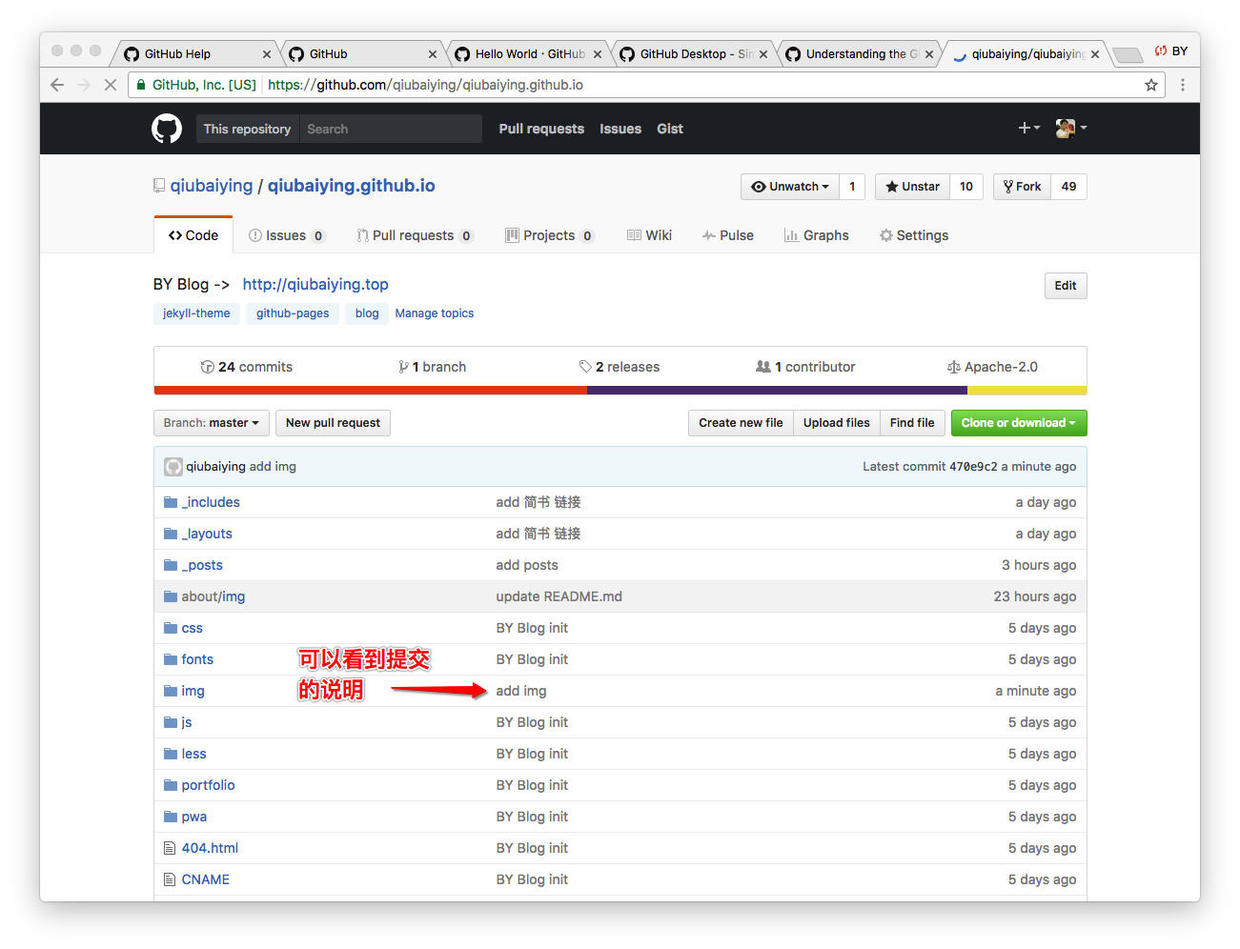Open the plus create-new menu
1240x949 pixels.
click(x=1028, y=128)
